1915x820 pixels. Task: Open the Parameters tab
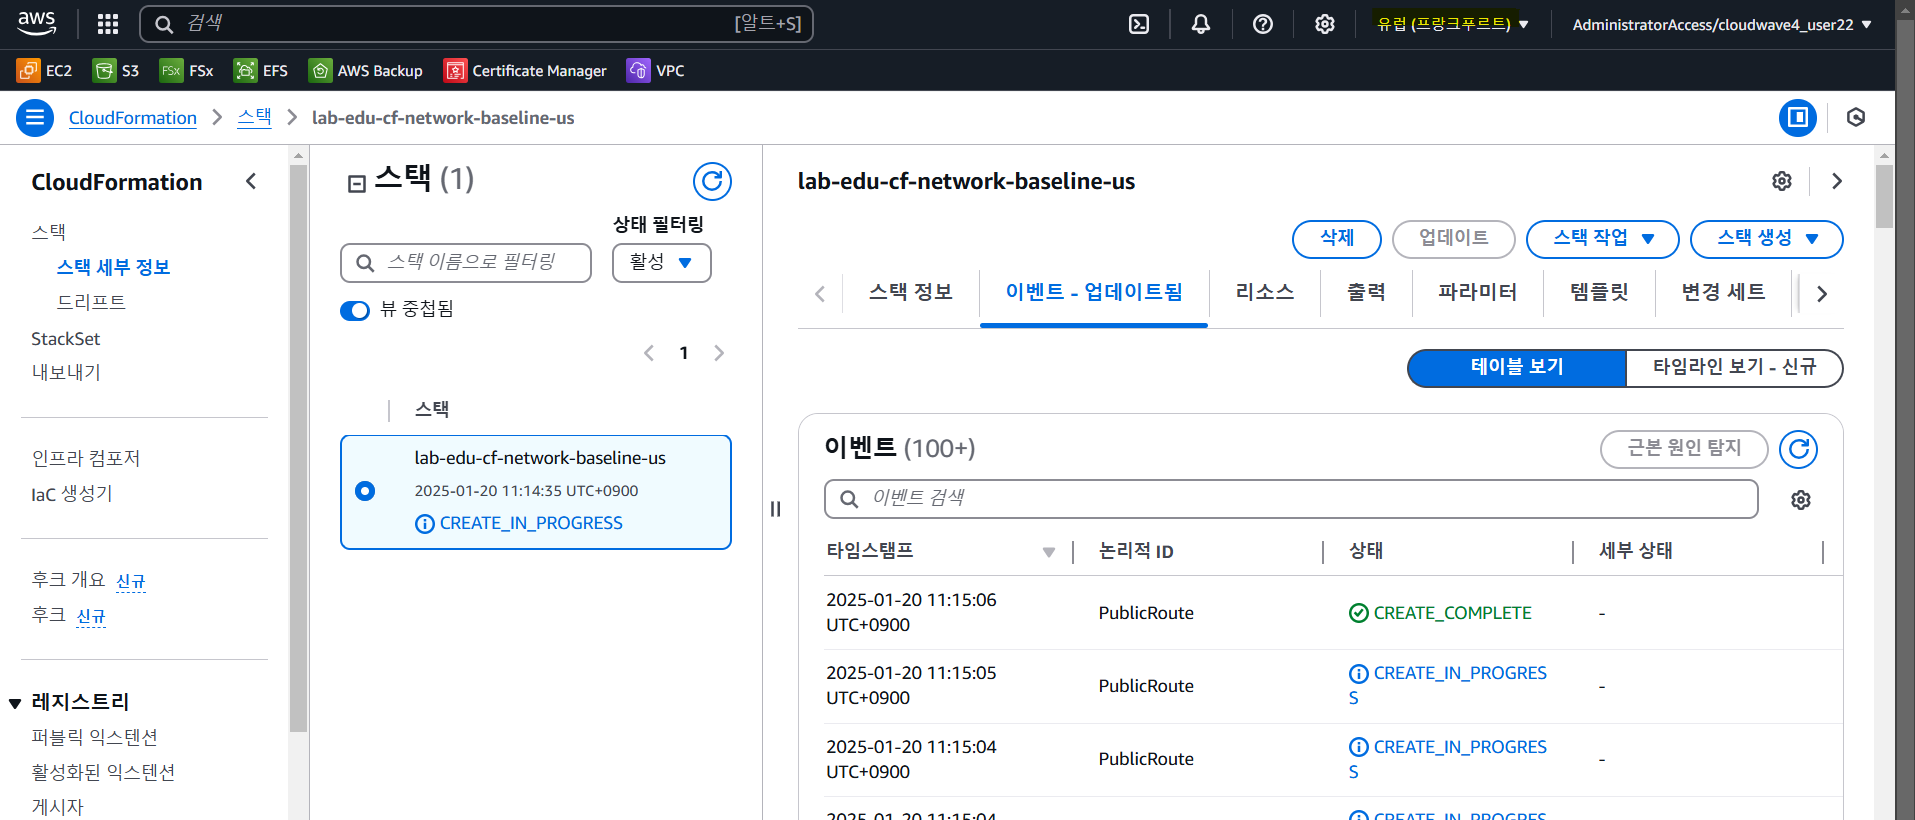1478,292
